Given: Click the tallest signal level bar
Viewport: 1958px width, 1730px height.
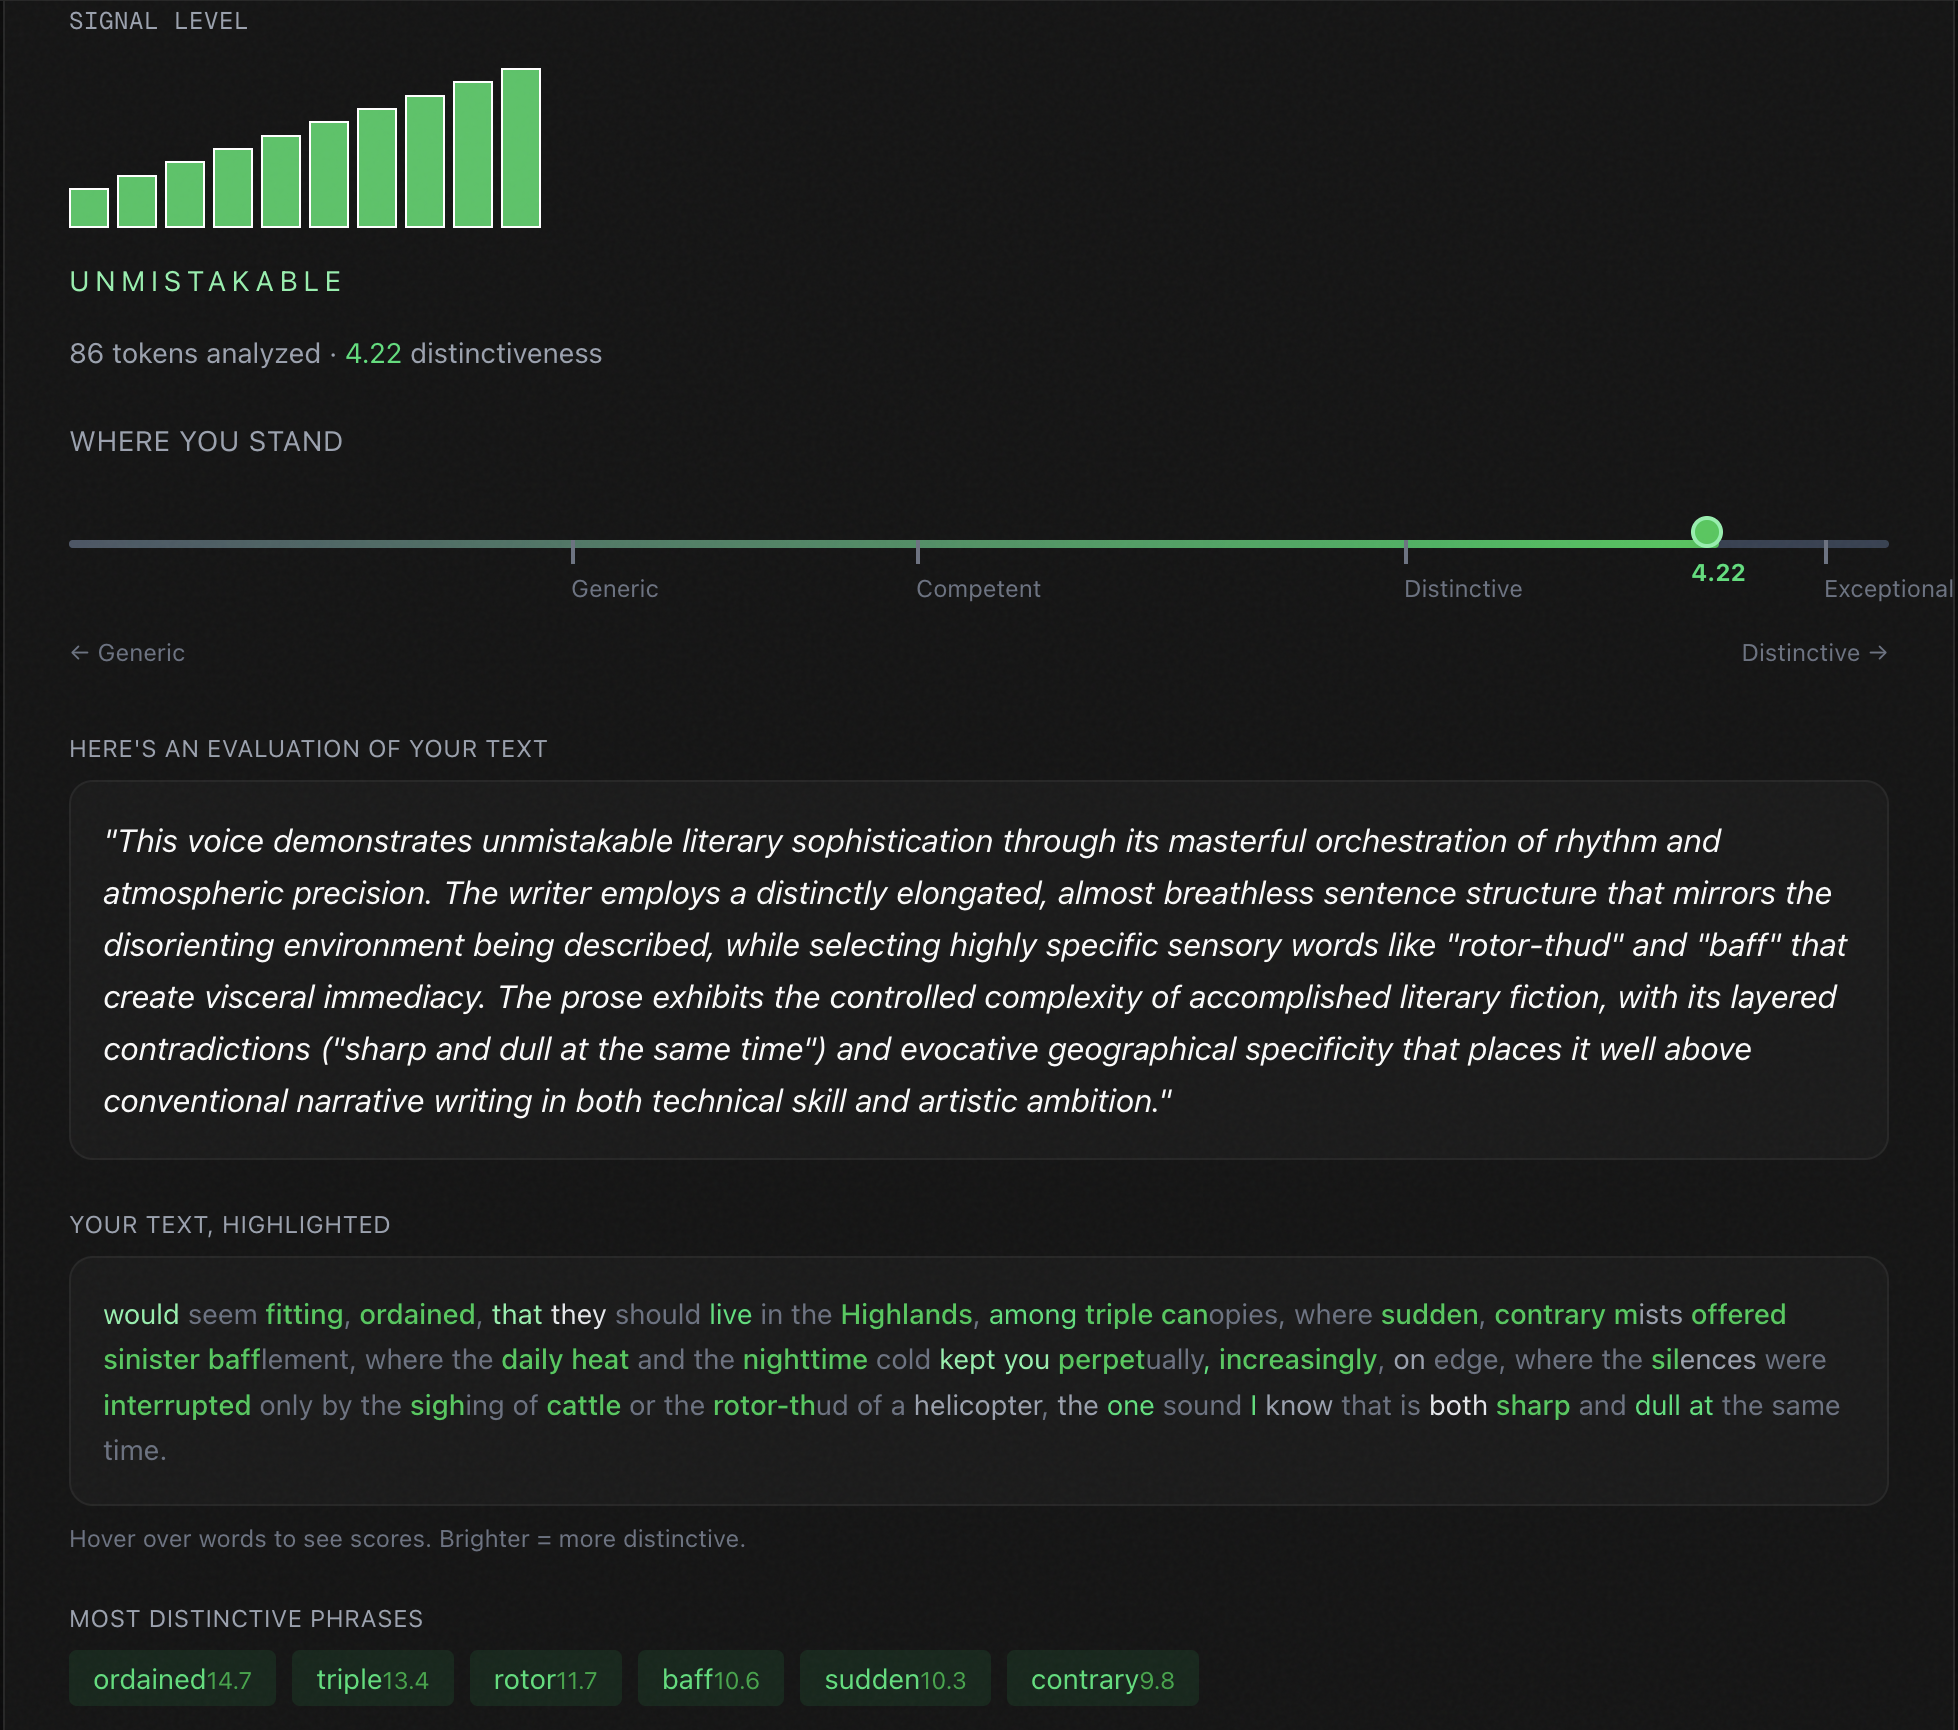Looking at the screenshot, I should point(521,148).
